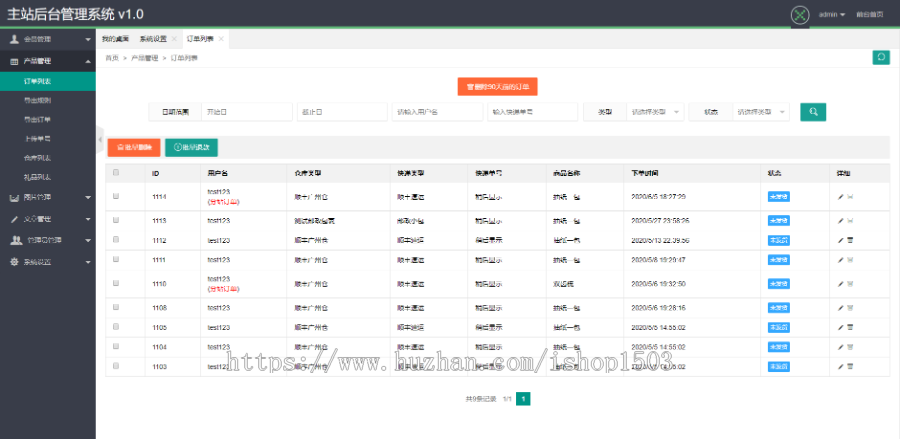
Task: Click the orange delete-90-day-orders button
Action: coord(497,87)
